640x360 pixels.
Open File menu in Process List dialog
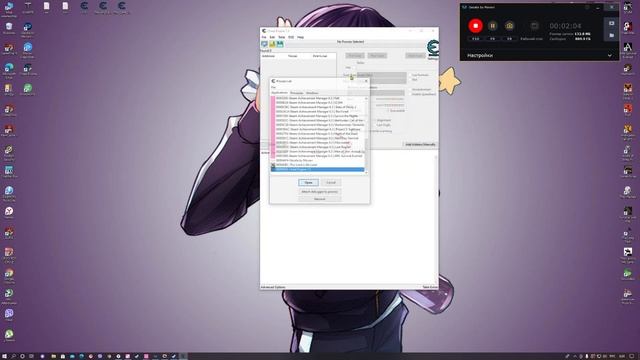pos(273,87)
